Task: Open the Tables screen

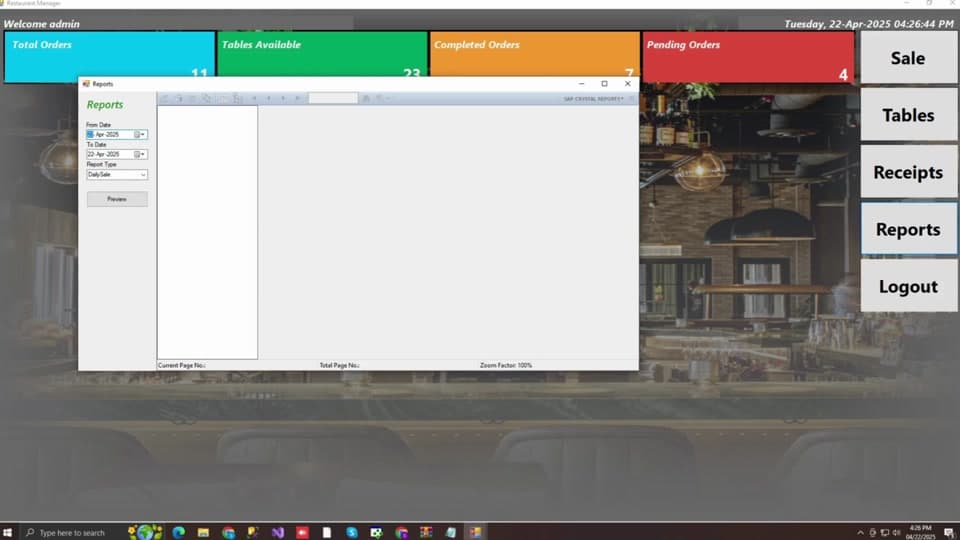Action: point(909,115)
